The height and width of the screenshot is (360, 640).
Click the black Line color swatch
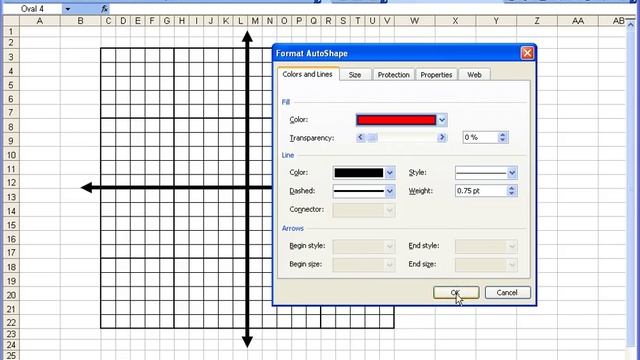click(359, 173)
